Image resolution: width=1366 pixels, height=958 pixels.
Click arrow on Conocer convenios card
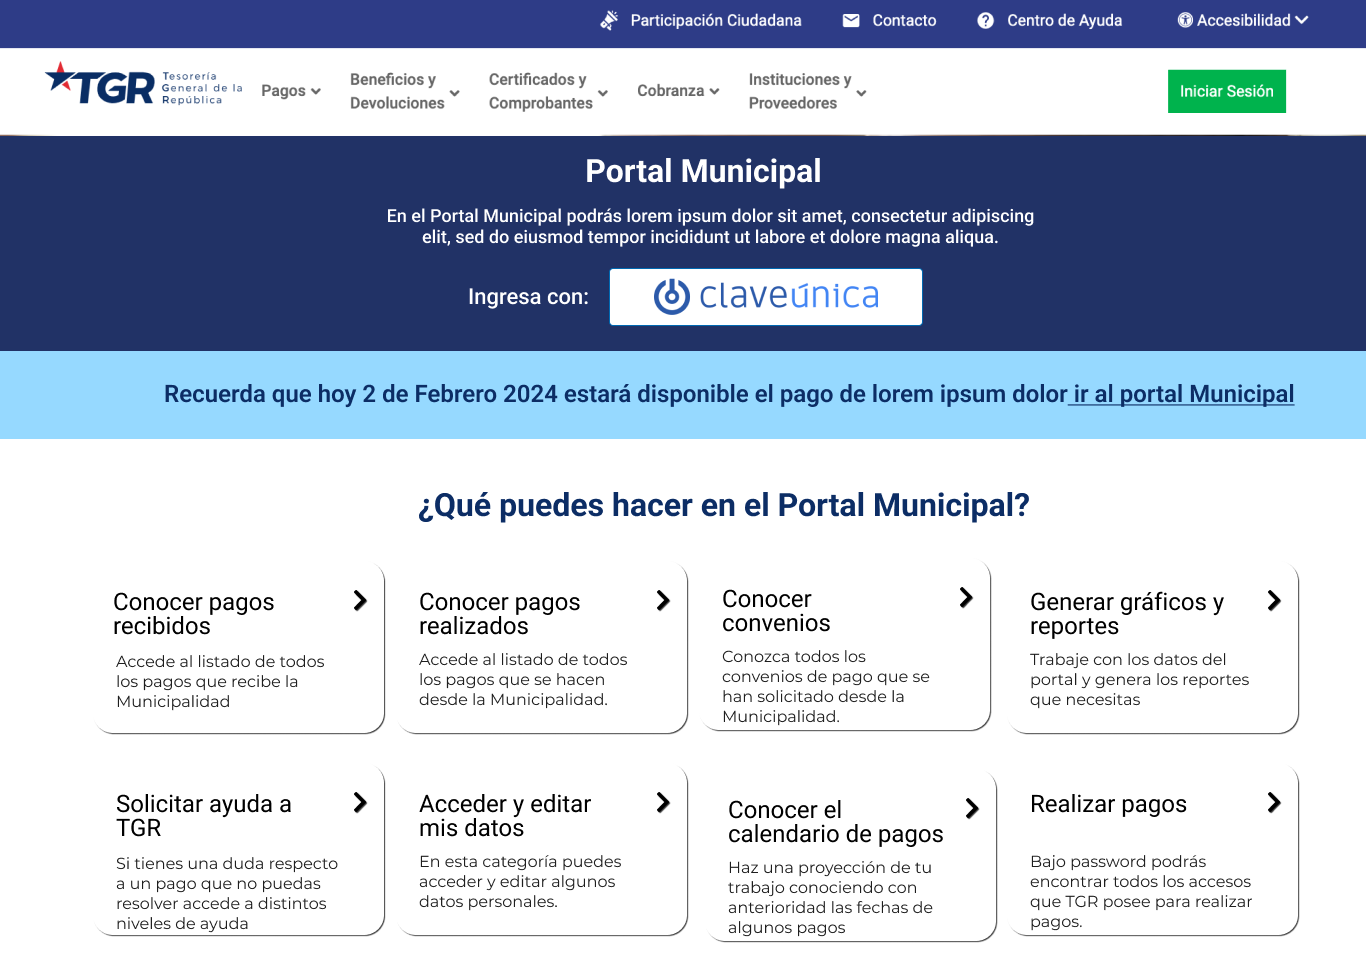point(965,597)
